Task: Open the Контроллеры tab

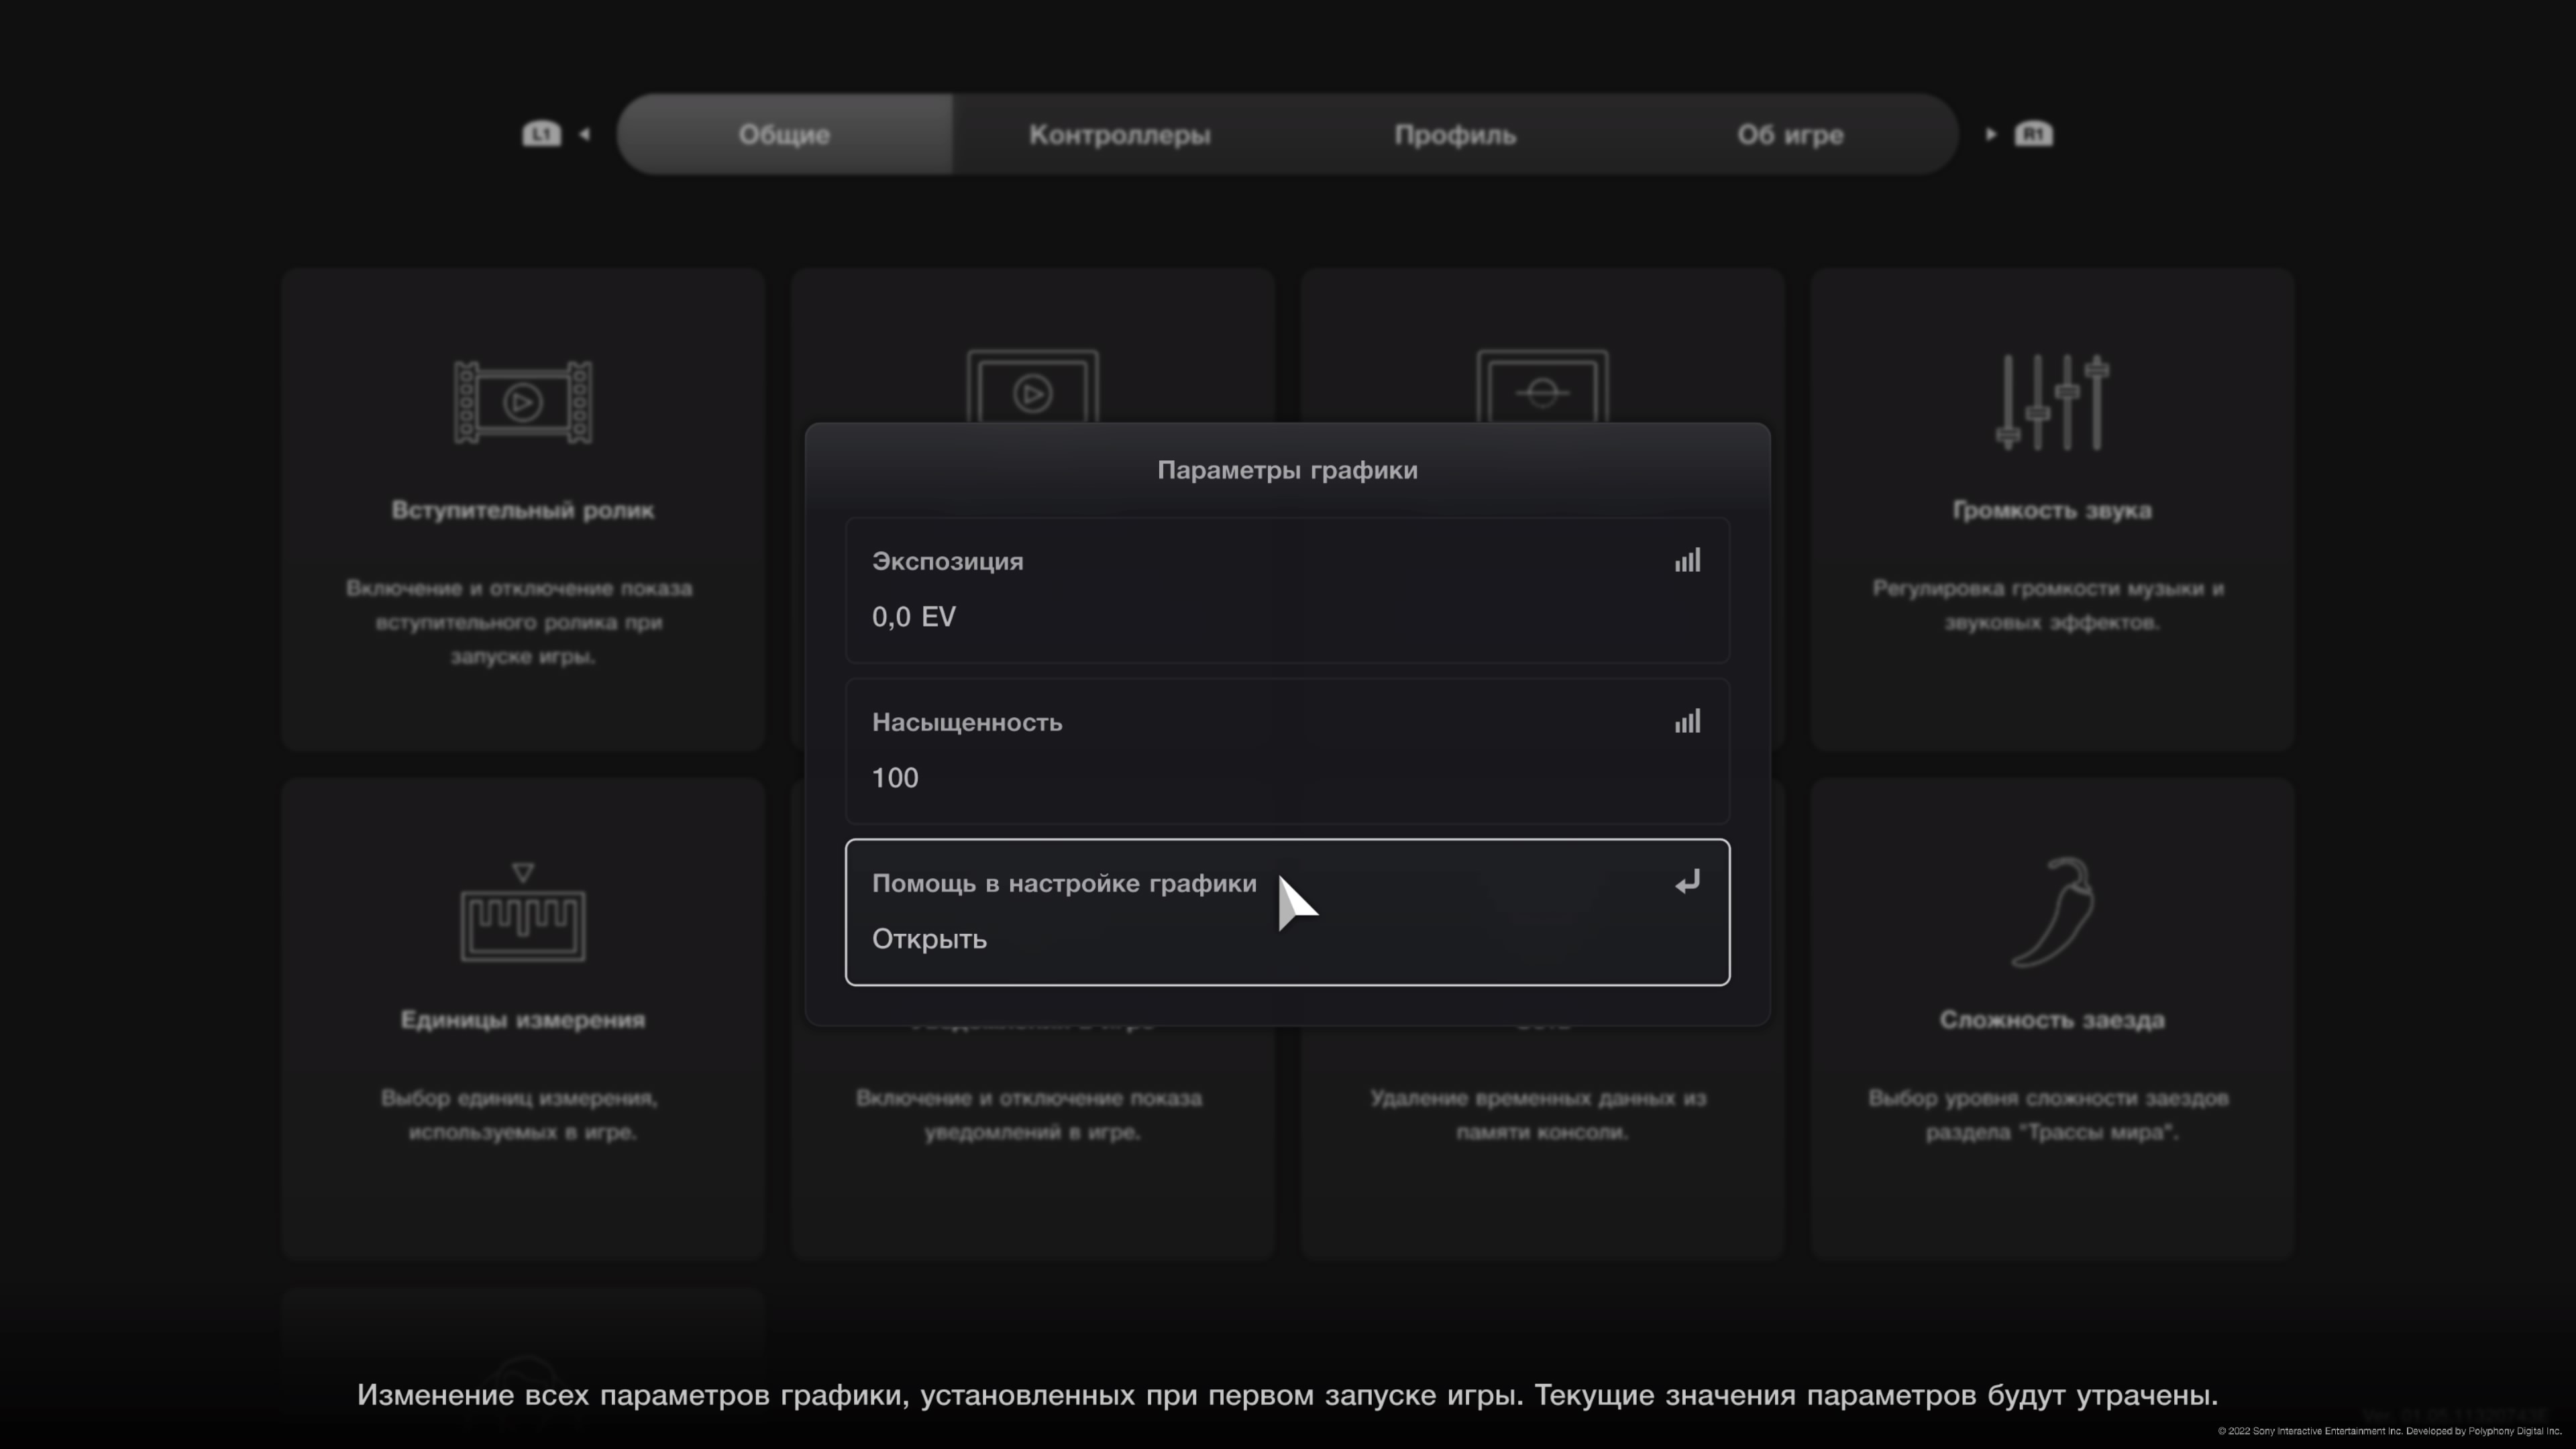Action: point(1119,134)
